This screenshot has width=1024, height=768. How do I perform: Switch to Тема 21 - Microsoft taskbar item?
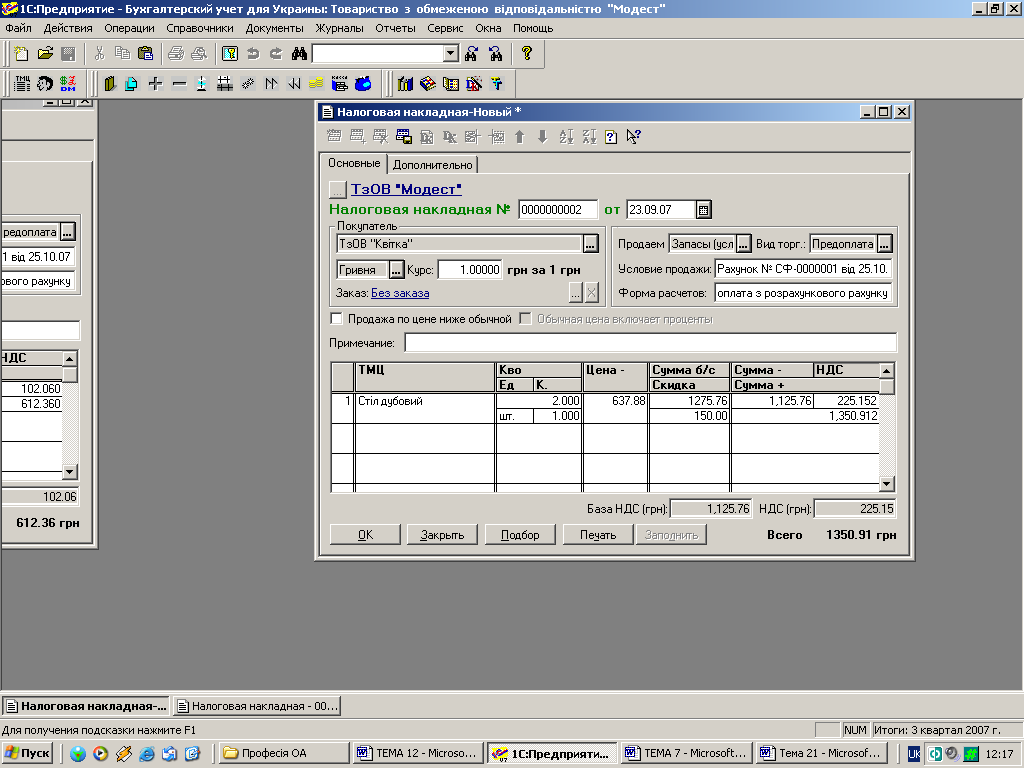(x=822, y=754)
